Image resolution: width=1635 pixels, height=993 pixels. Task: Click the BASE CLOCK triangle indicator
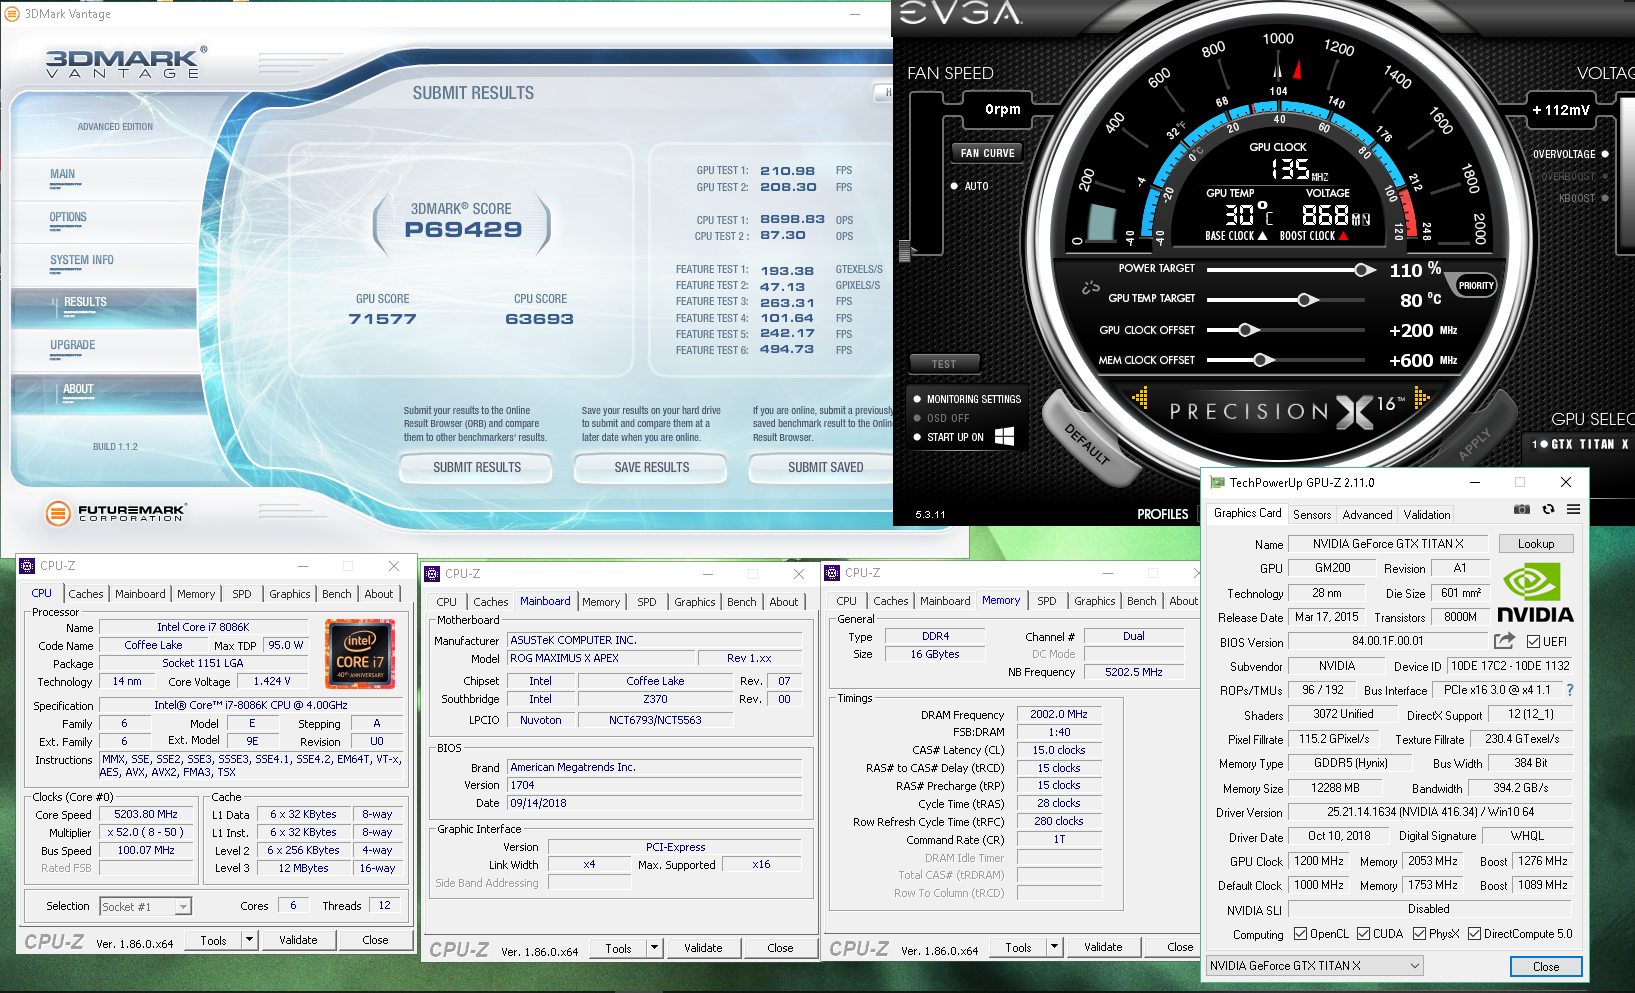[x=1262, y=236]
